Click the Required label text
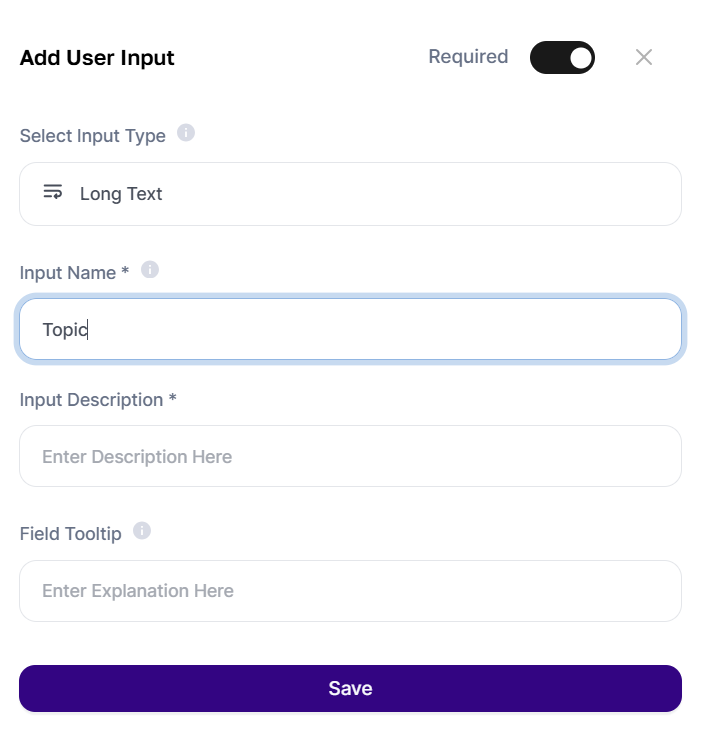Viewport: 701px width, 756px height. (468, 57)
